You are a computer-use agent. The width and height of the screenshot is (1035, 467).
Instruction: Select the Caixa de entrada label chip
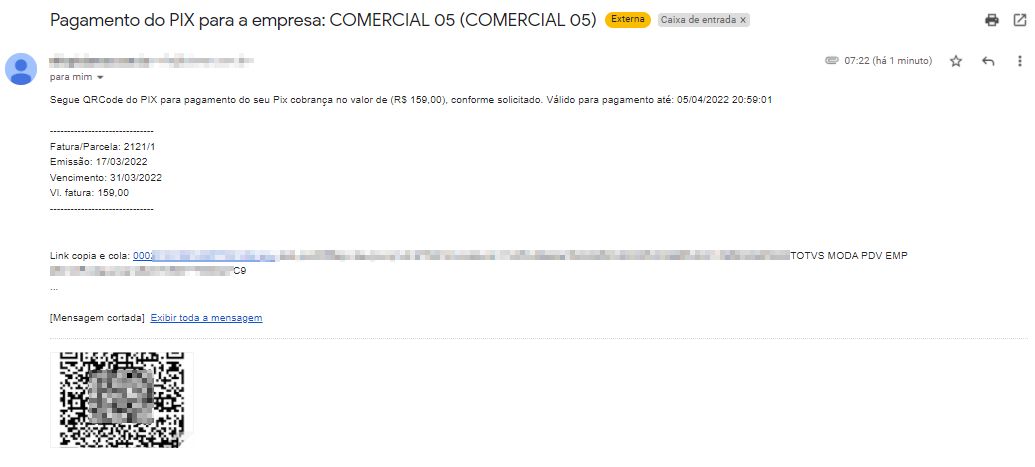point(698,20)
